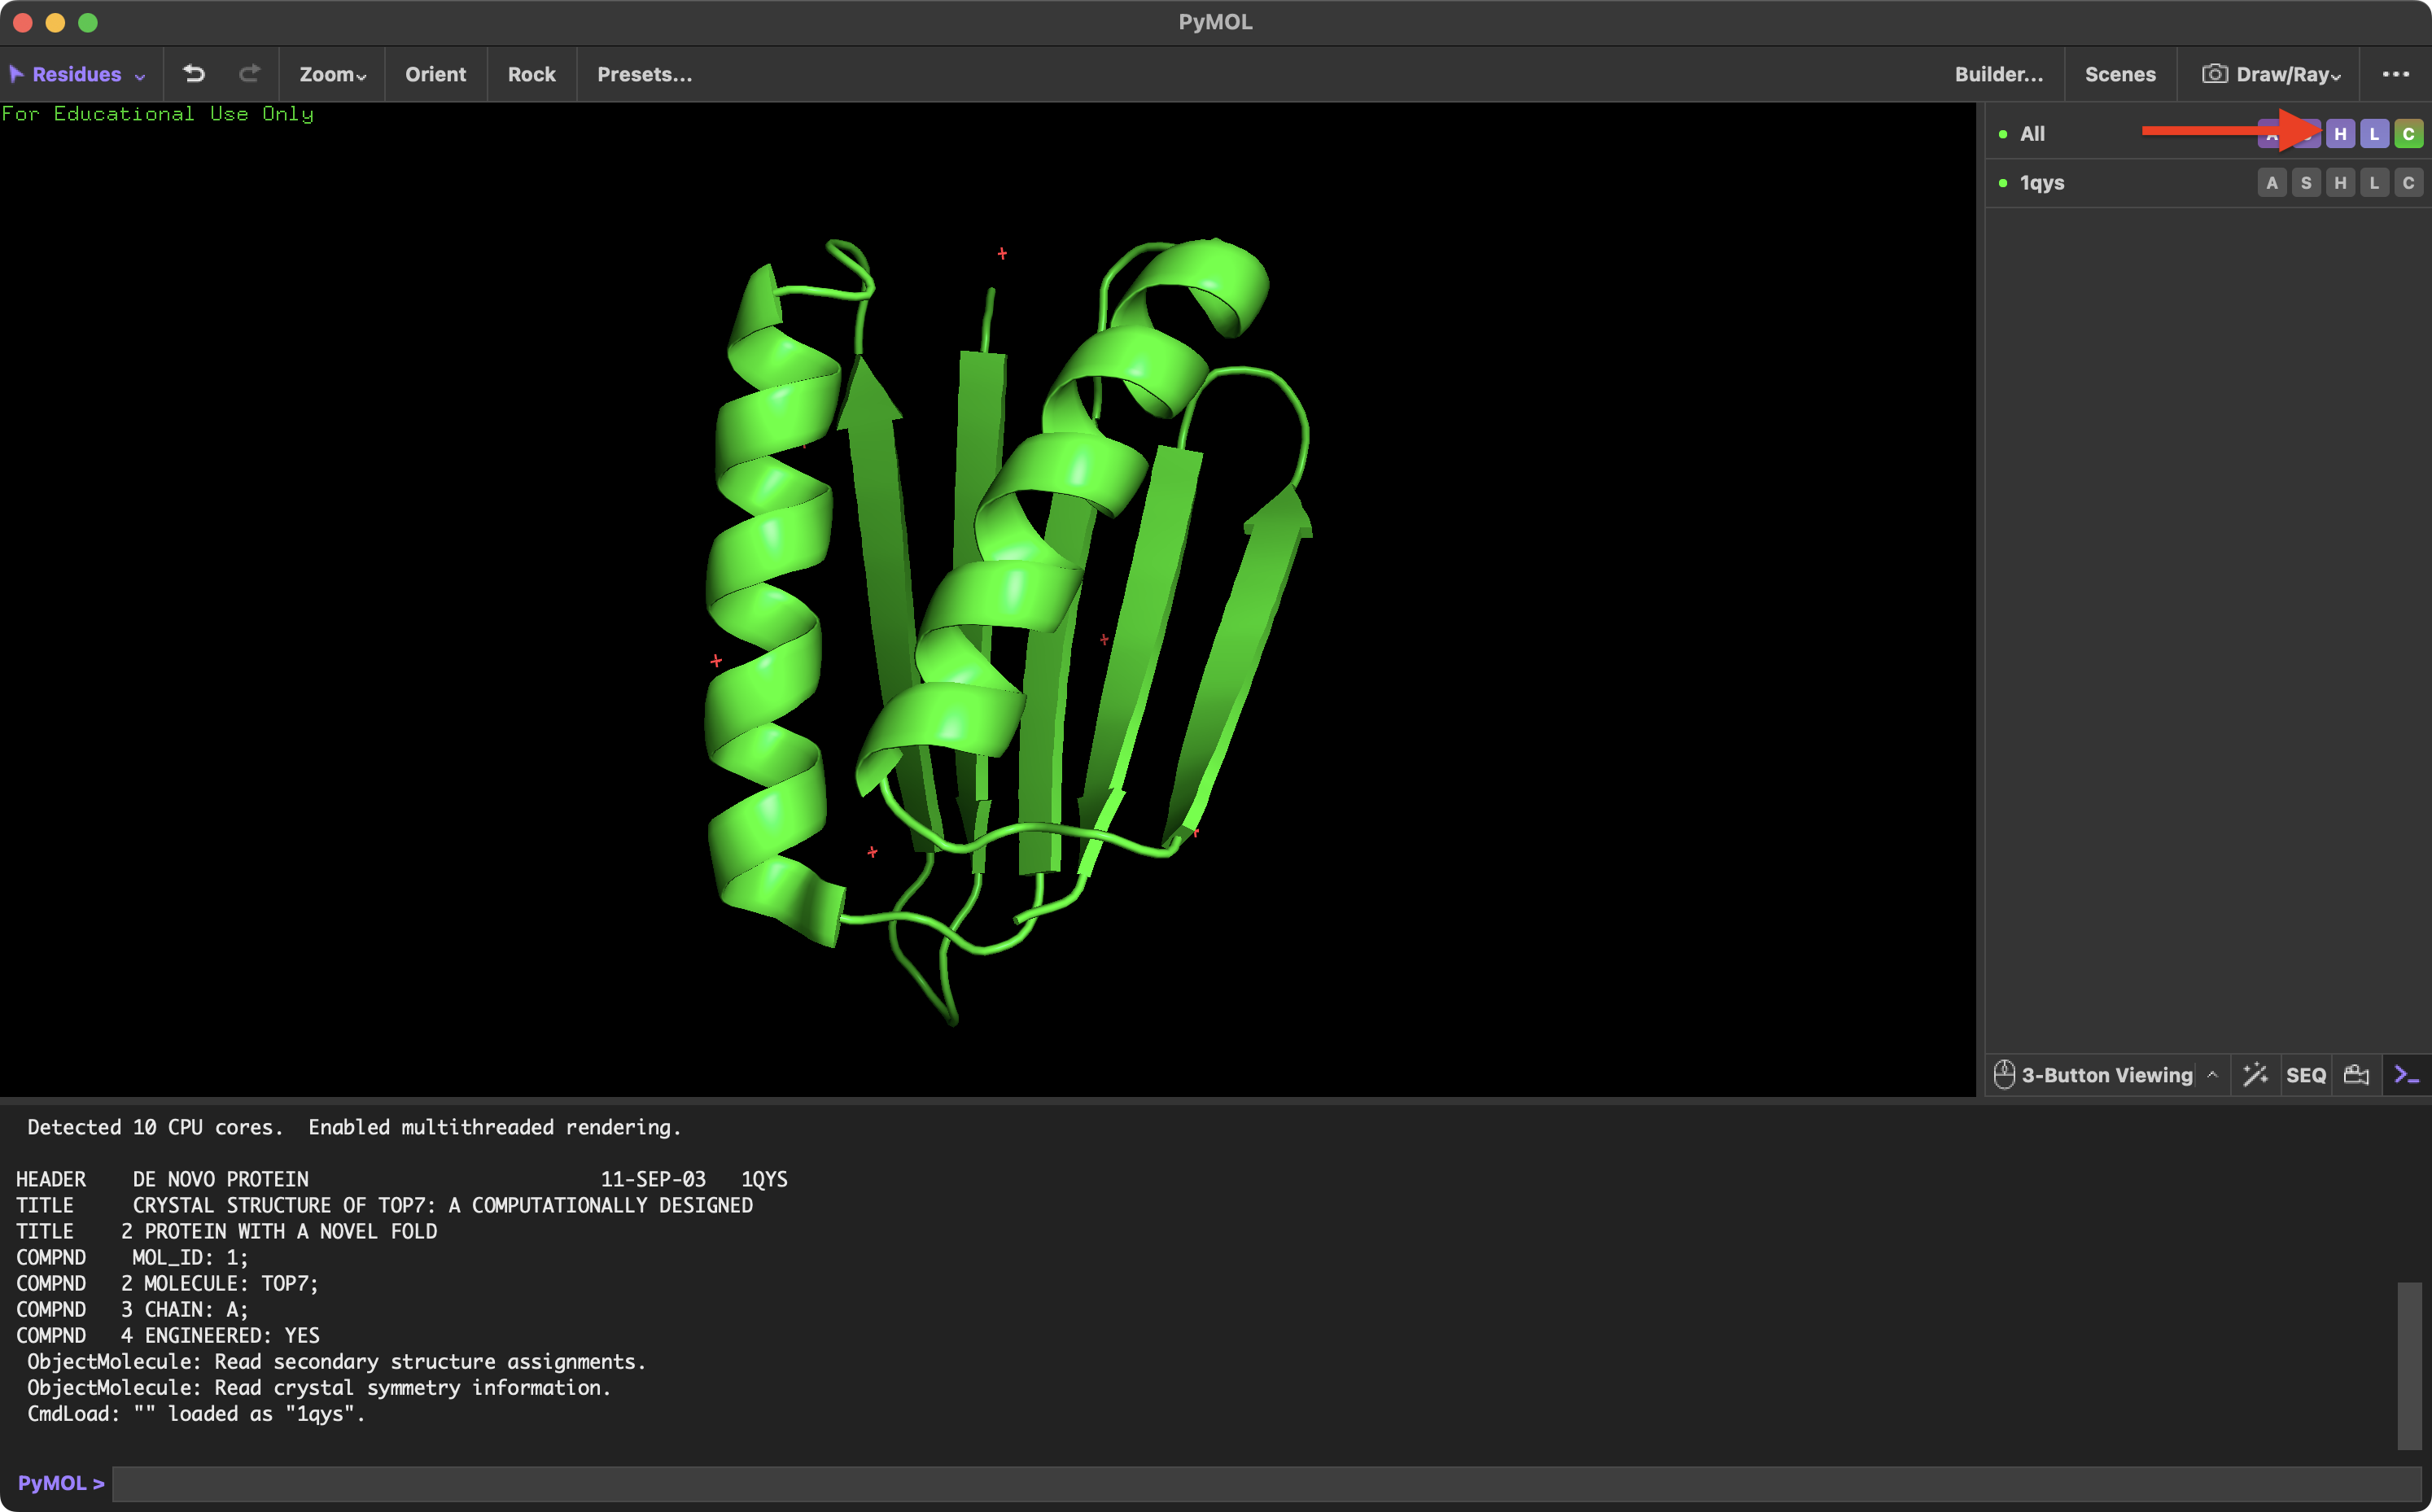Toggle visibility dot for All objects

pos(2003,134)
